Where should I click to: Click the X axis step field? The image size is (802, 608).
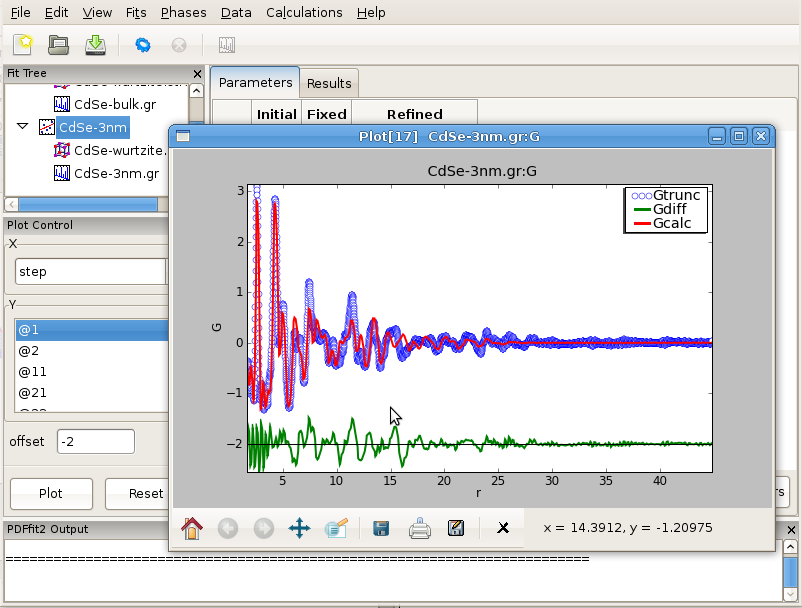point(91,272)
